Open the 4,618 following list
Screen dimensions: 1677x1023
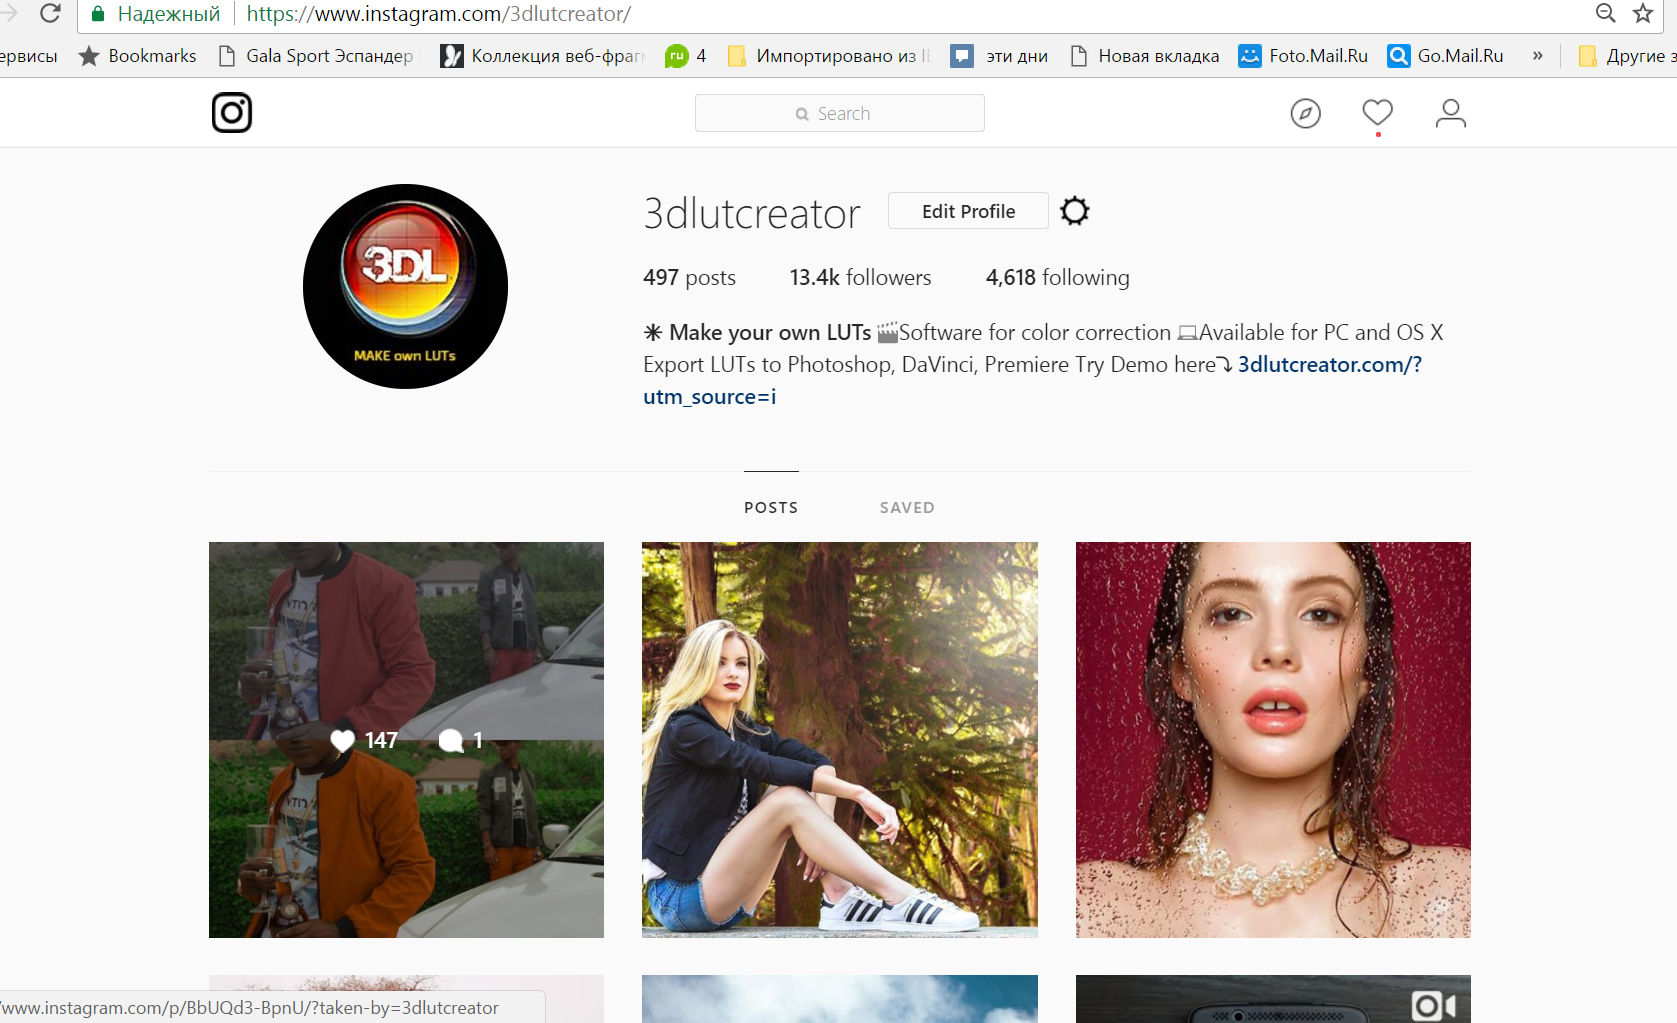pyautogui.click(x=1057, y=277)
